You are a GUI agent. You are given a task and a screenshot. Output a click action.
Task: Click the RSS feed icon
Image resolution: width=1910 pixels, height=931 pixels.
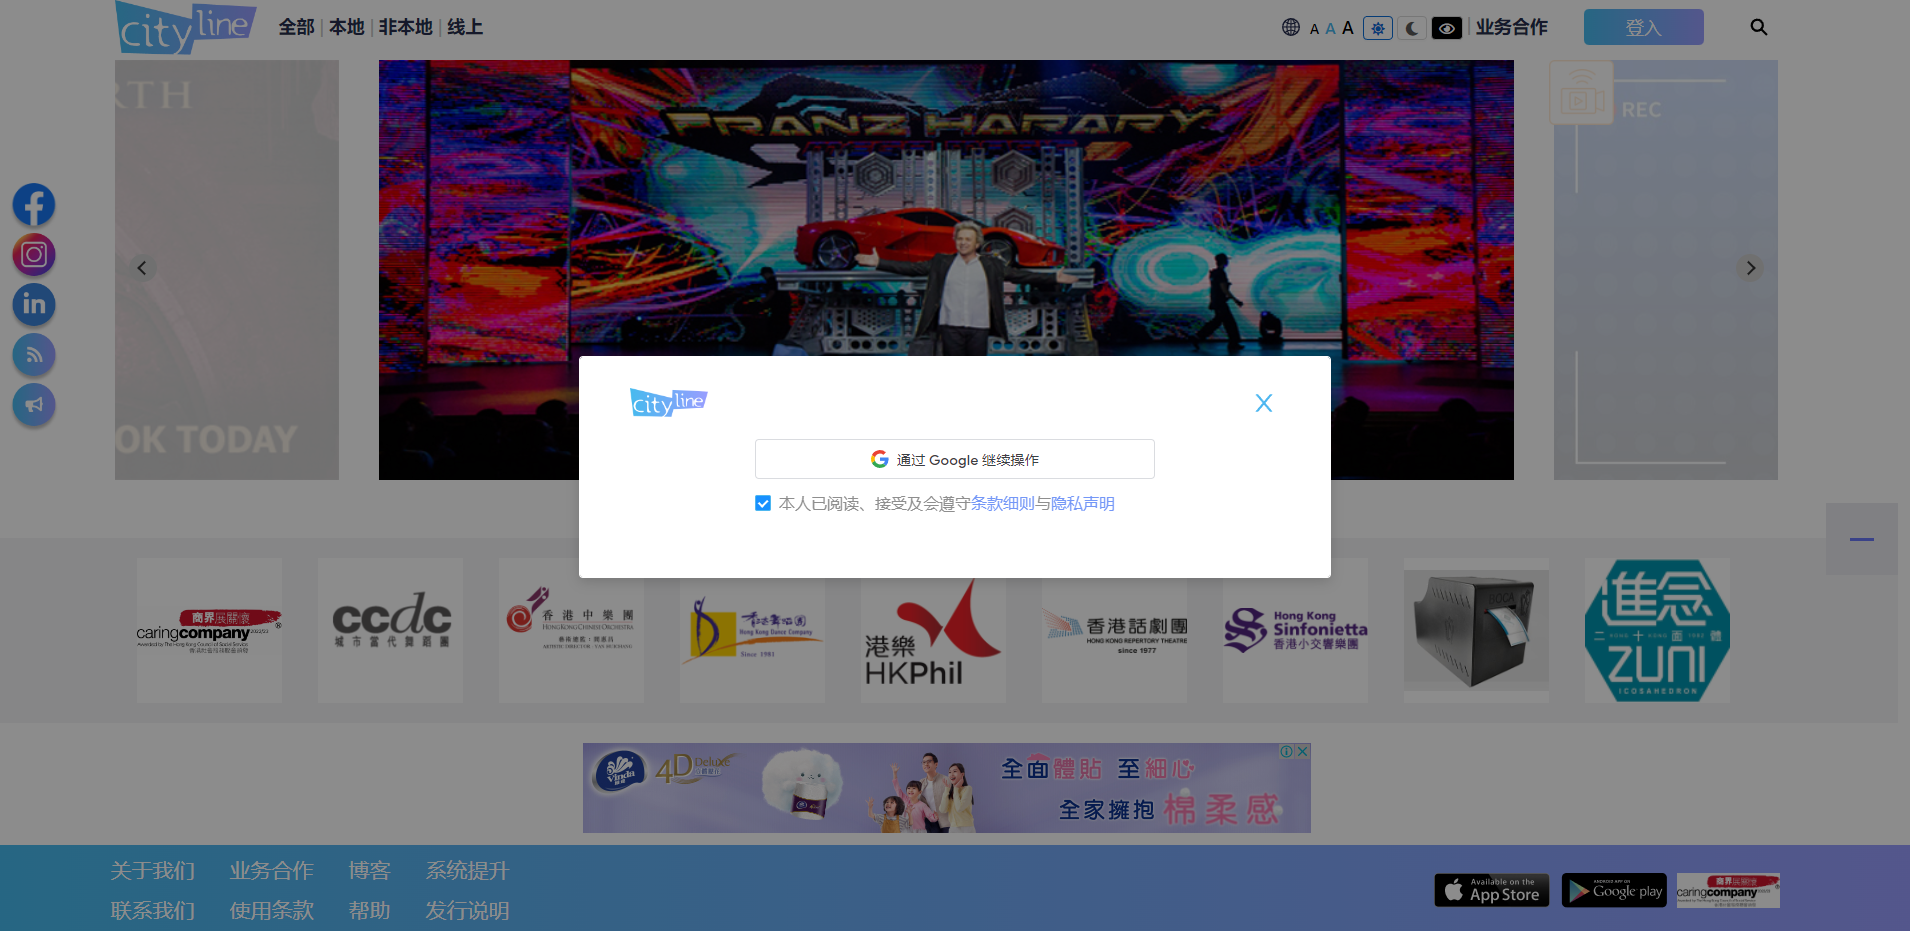click(x=34, y=355)
